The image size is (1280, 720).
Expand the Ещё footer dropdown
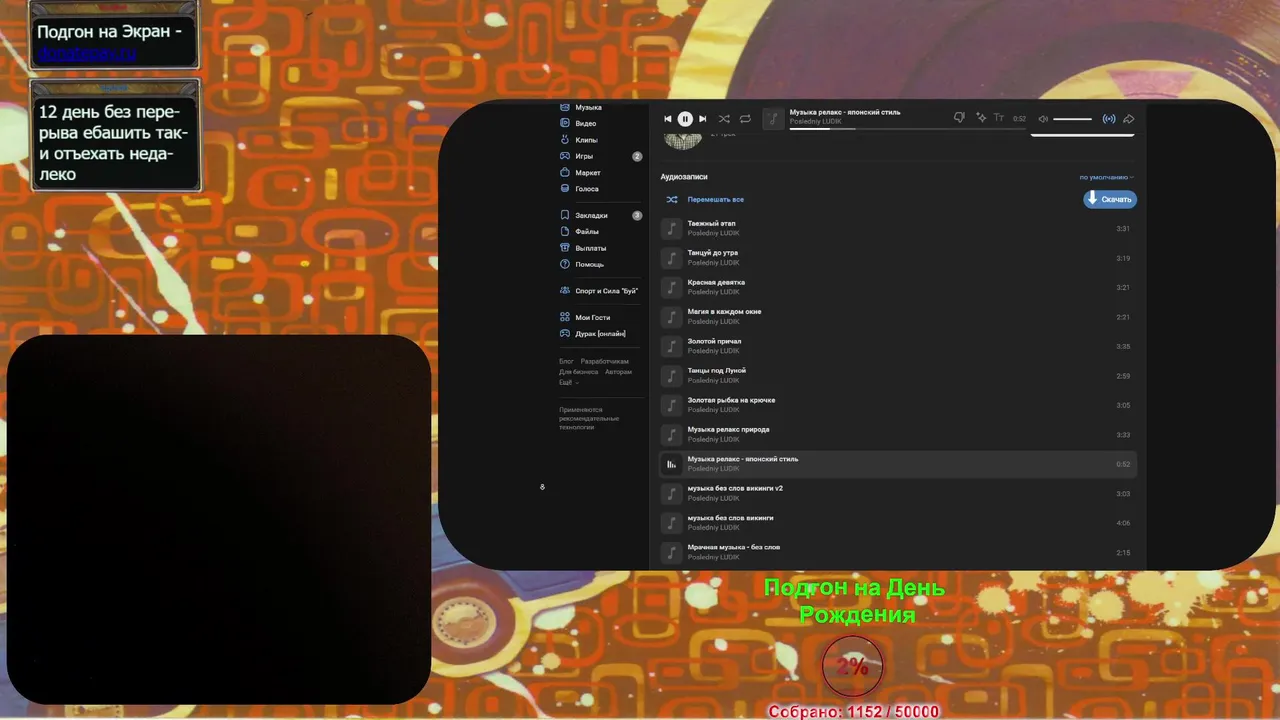tap(568, 382)
